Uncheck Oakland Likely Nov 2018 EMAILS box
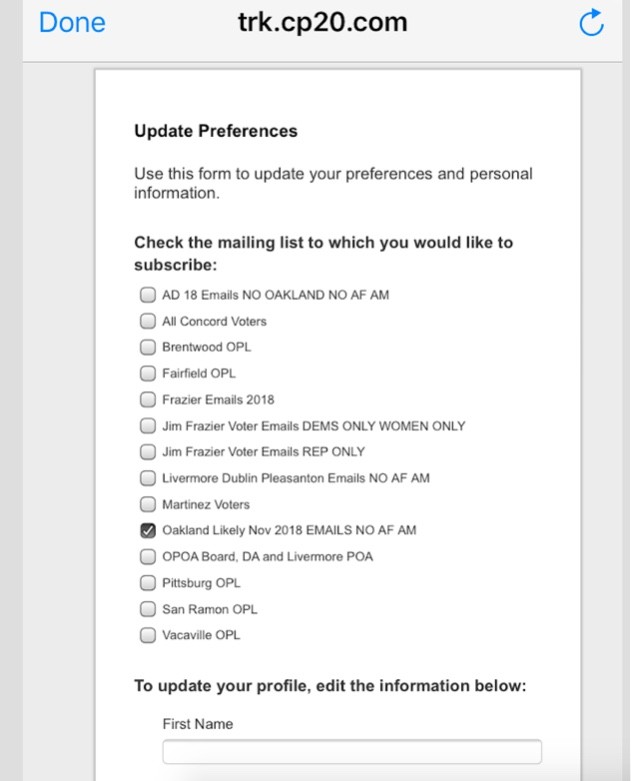 tap(147, 530)
